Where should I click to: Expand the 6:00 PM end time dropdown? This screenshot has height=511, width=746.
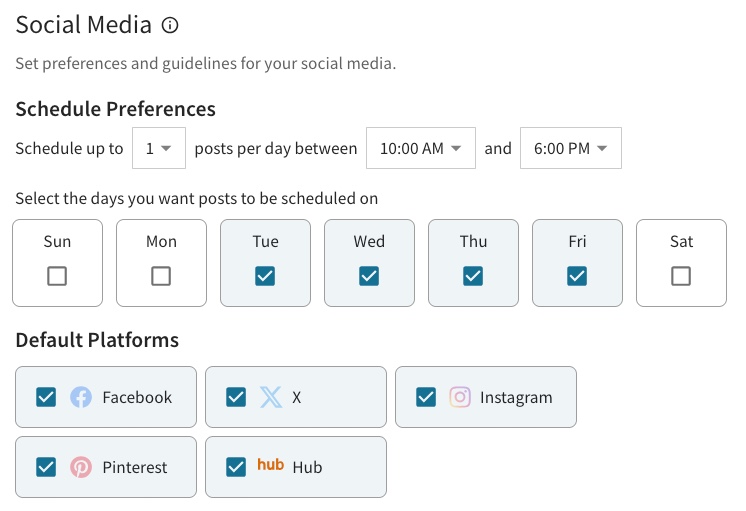click(x=571, y=148)
